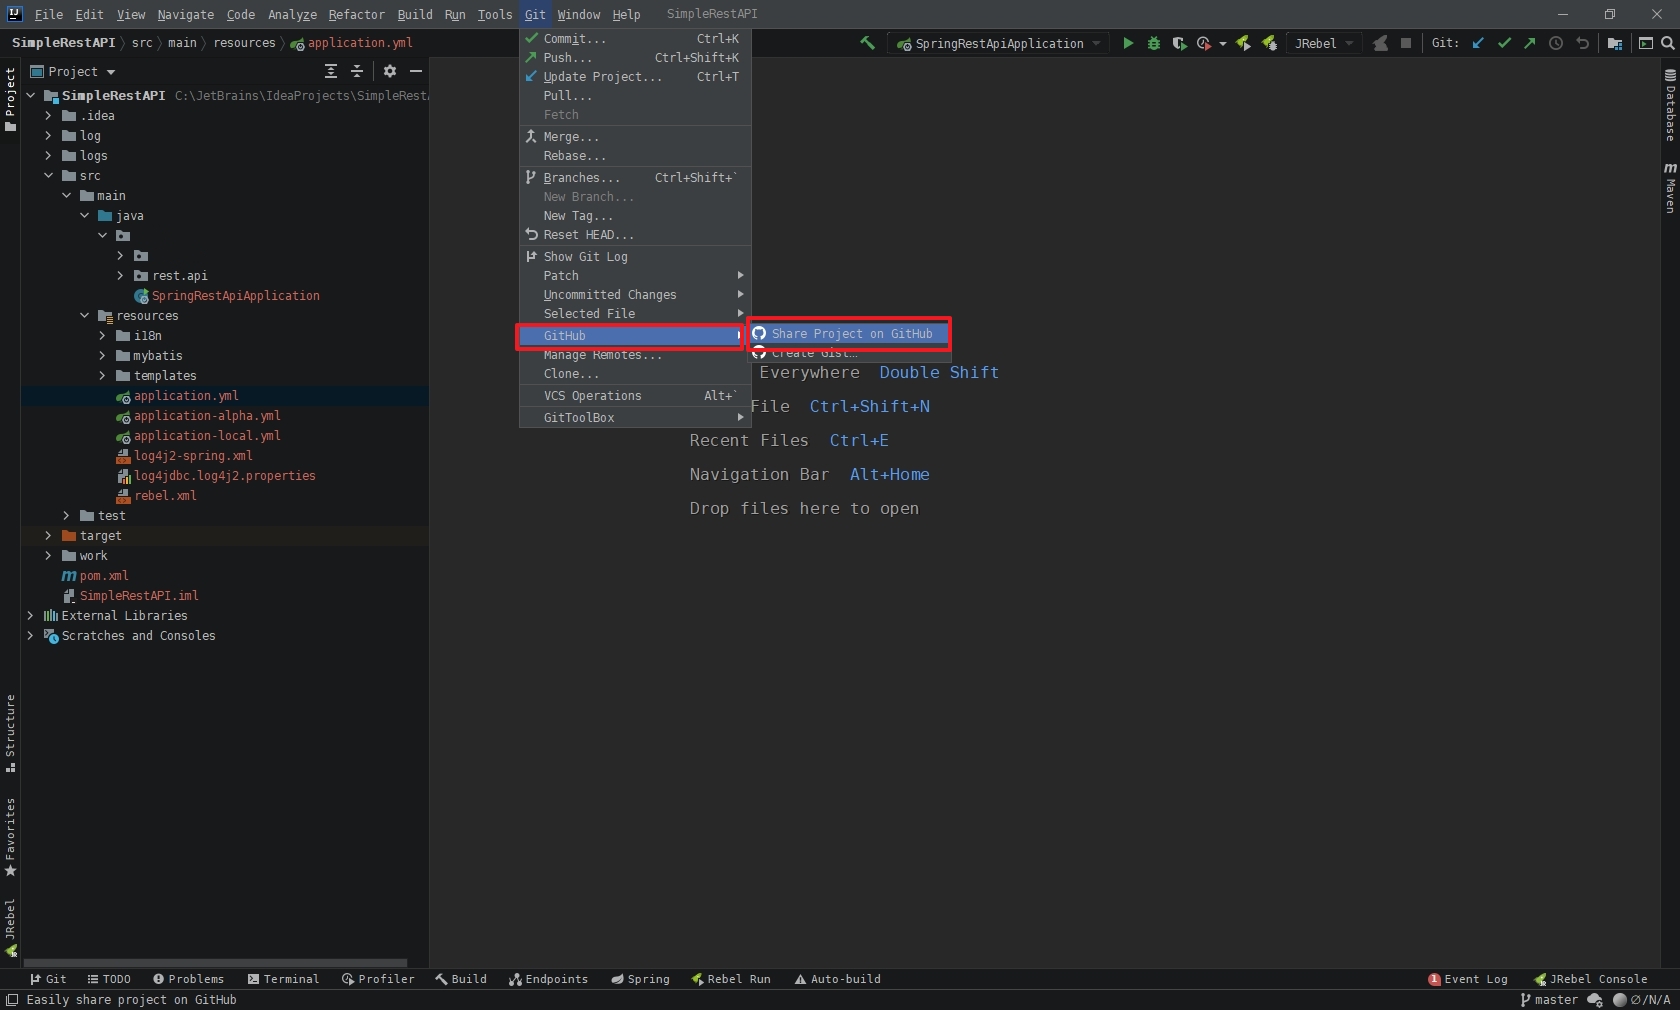1680x1010 pixels.
Task: Click the Git rollback arrow icon
Action: (1582, 43)
